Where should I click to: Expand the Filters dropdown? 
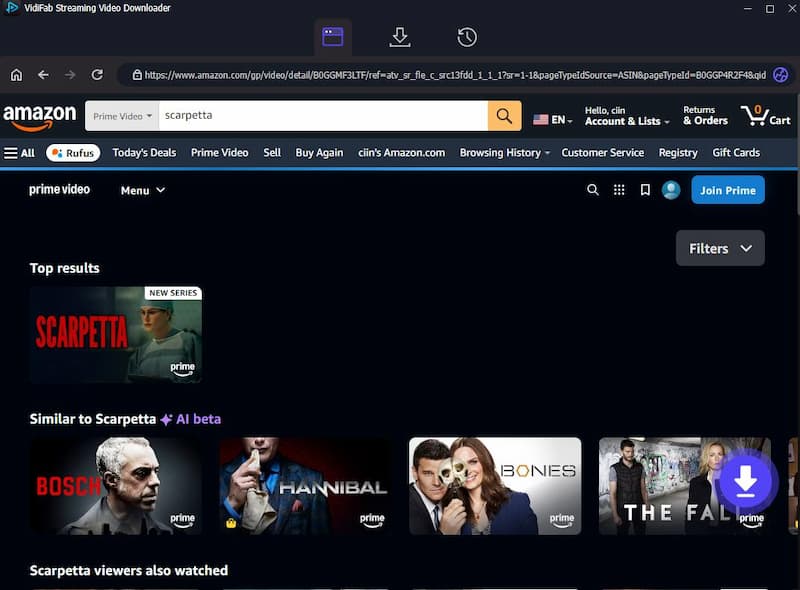tap(720, 248)
